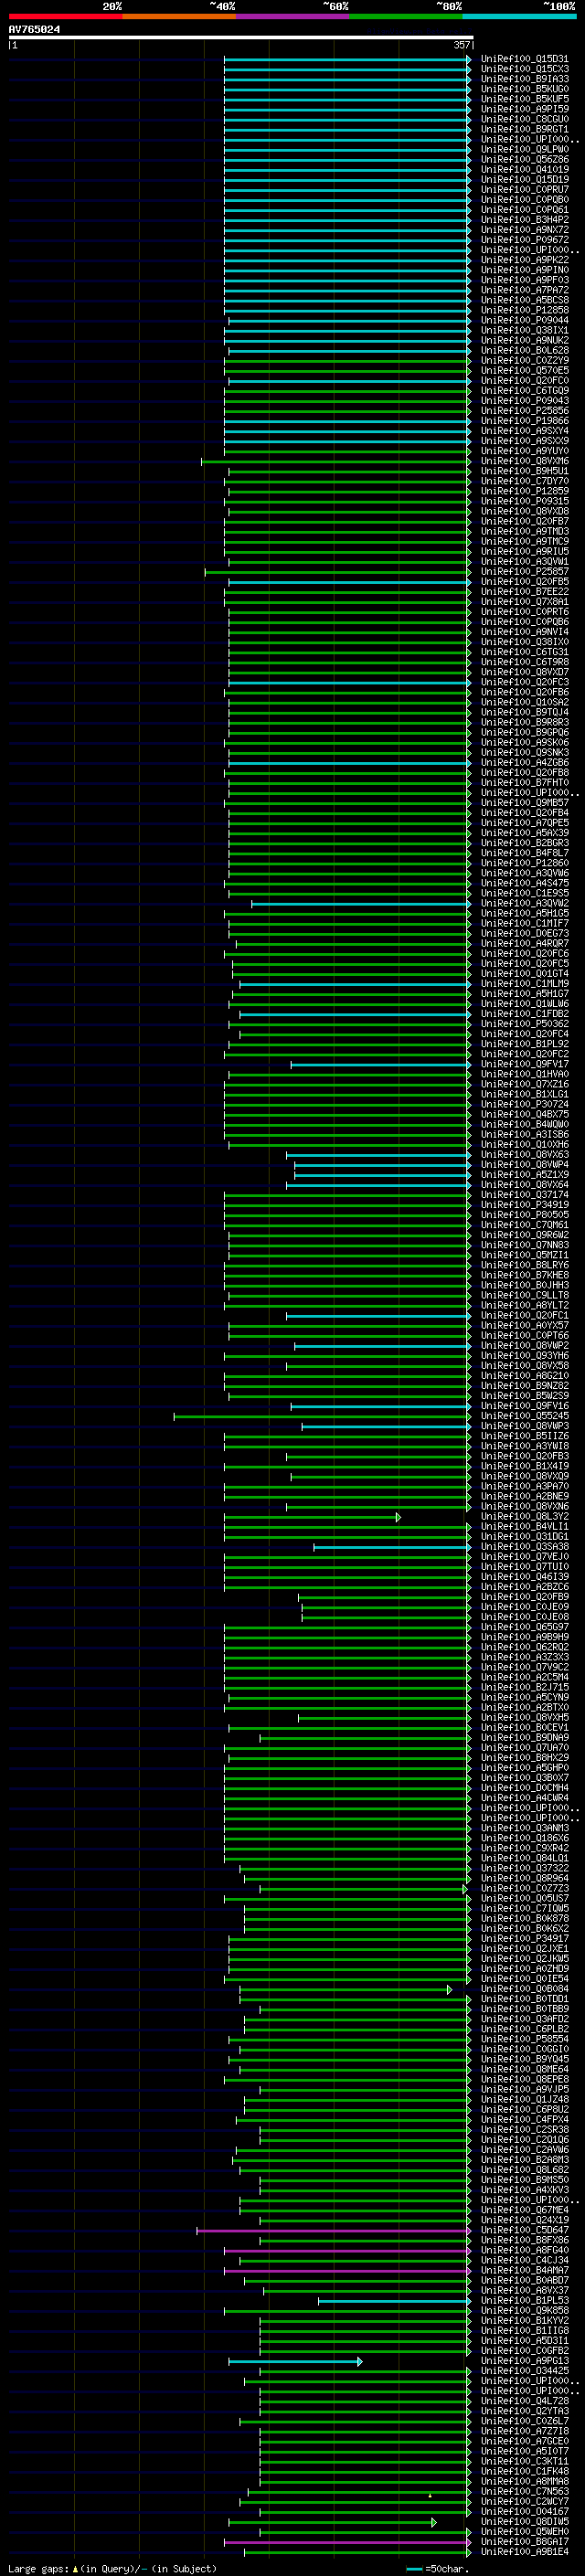This screenshot has height=2576, width=585.
Task: Click the cyan alignment bar for UniRef100_Q15D31
Action: (x=347, y=59)
